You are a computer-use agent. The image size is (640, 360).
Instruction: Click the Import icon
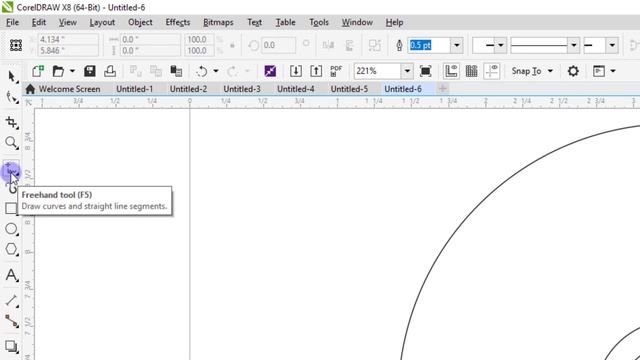point(296,71)
